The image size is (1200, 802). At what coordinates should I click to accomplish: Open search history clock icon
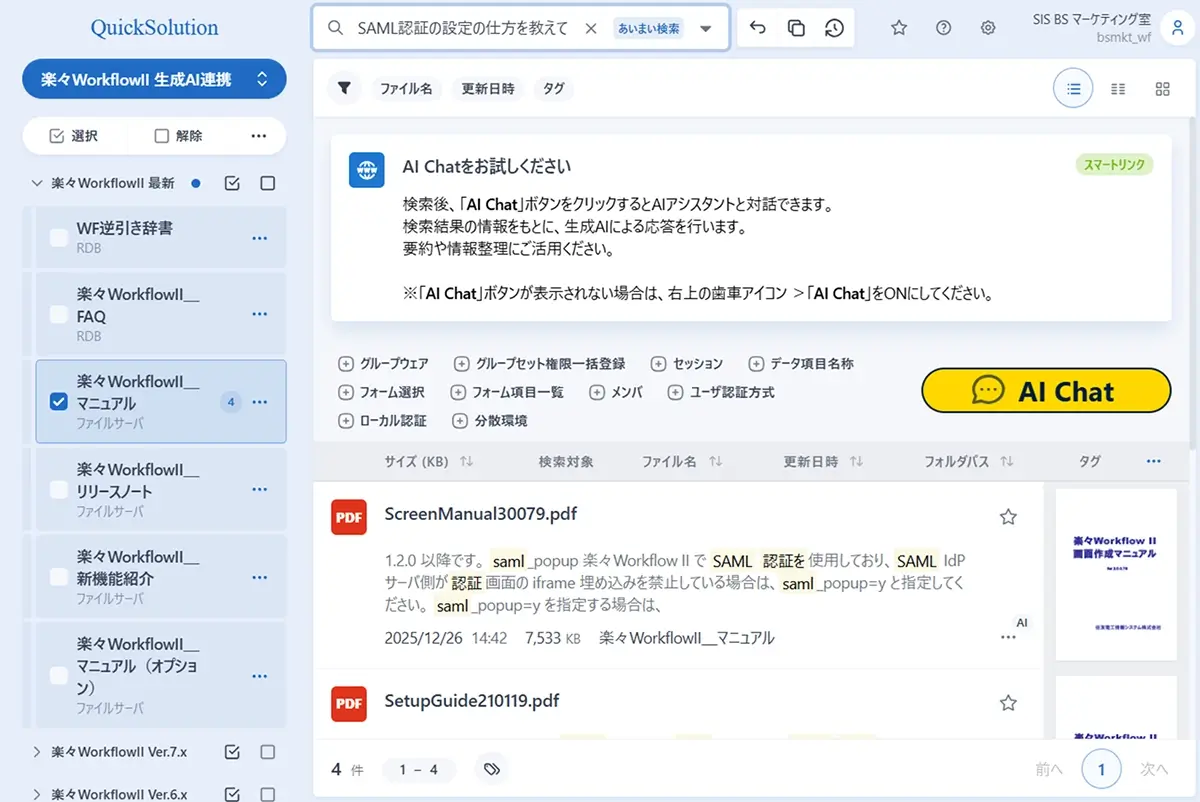[x=834, y=28]
